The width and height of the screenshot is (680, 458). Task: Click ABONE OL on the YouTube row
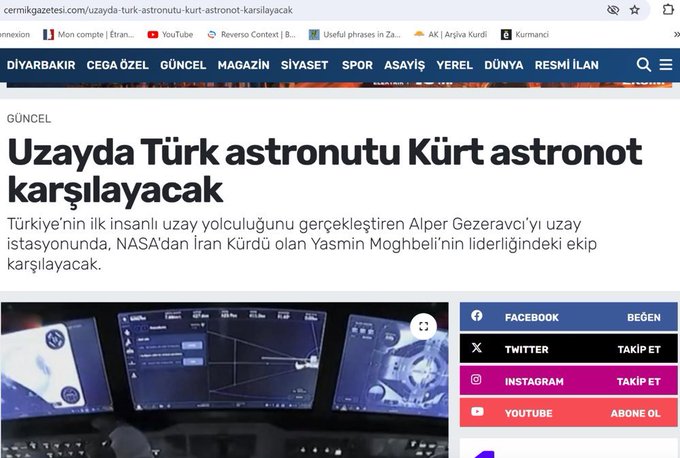tap(635, 413)
